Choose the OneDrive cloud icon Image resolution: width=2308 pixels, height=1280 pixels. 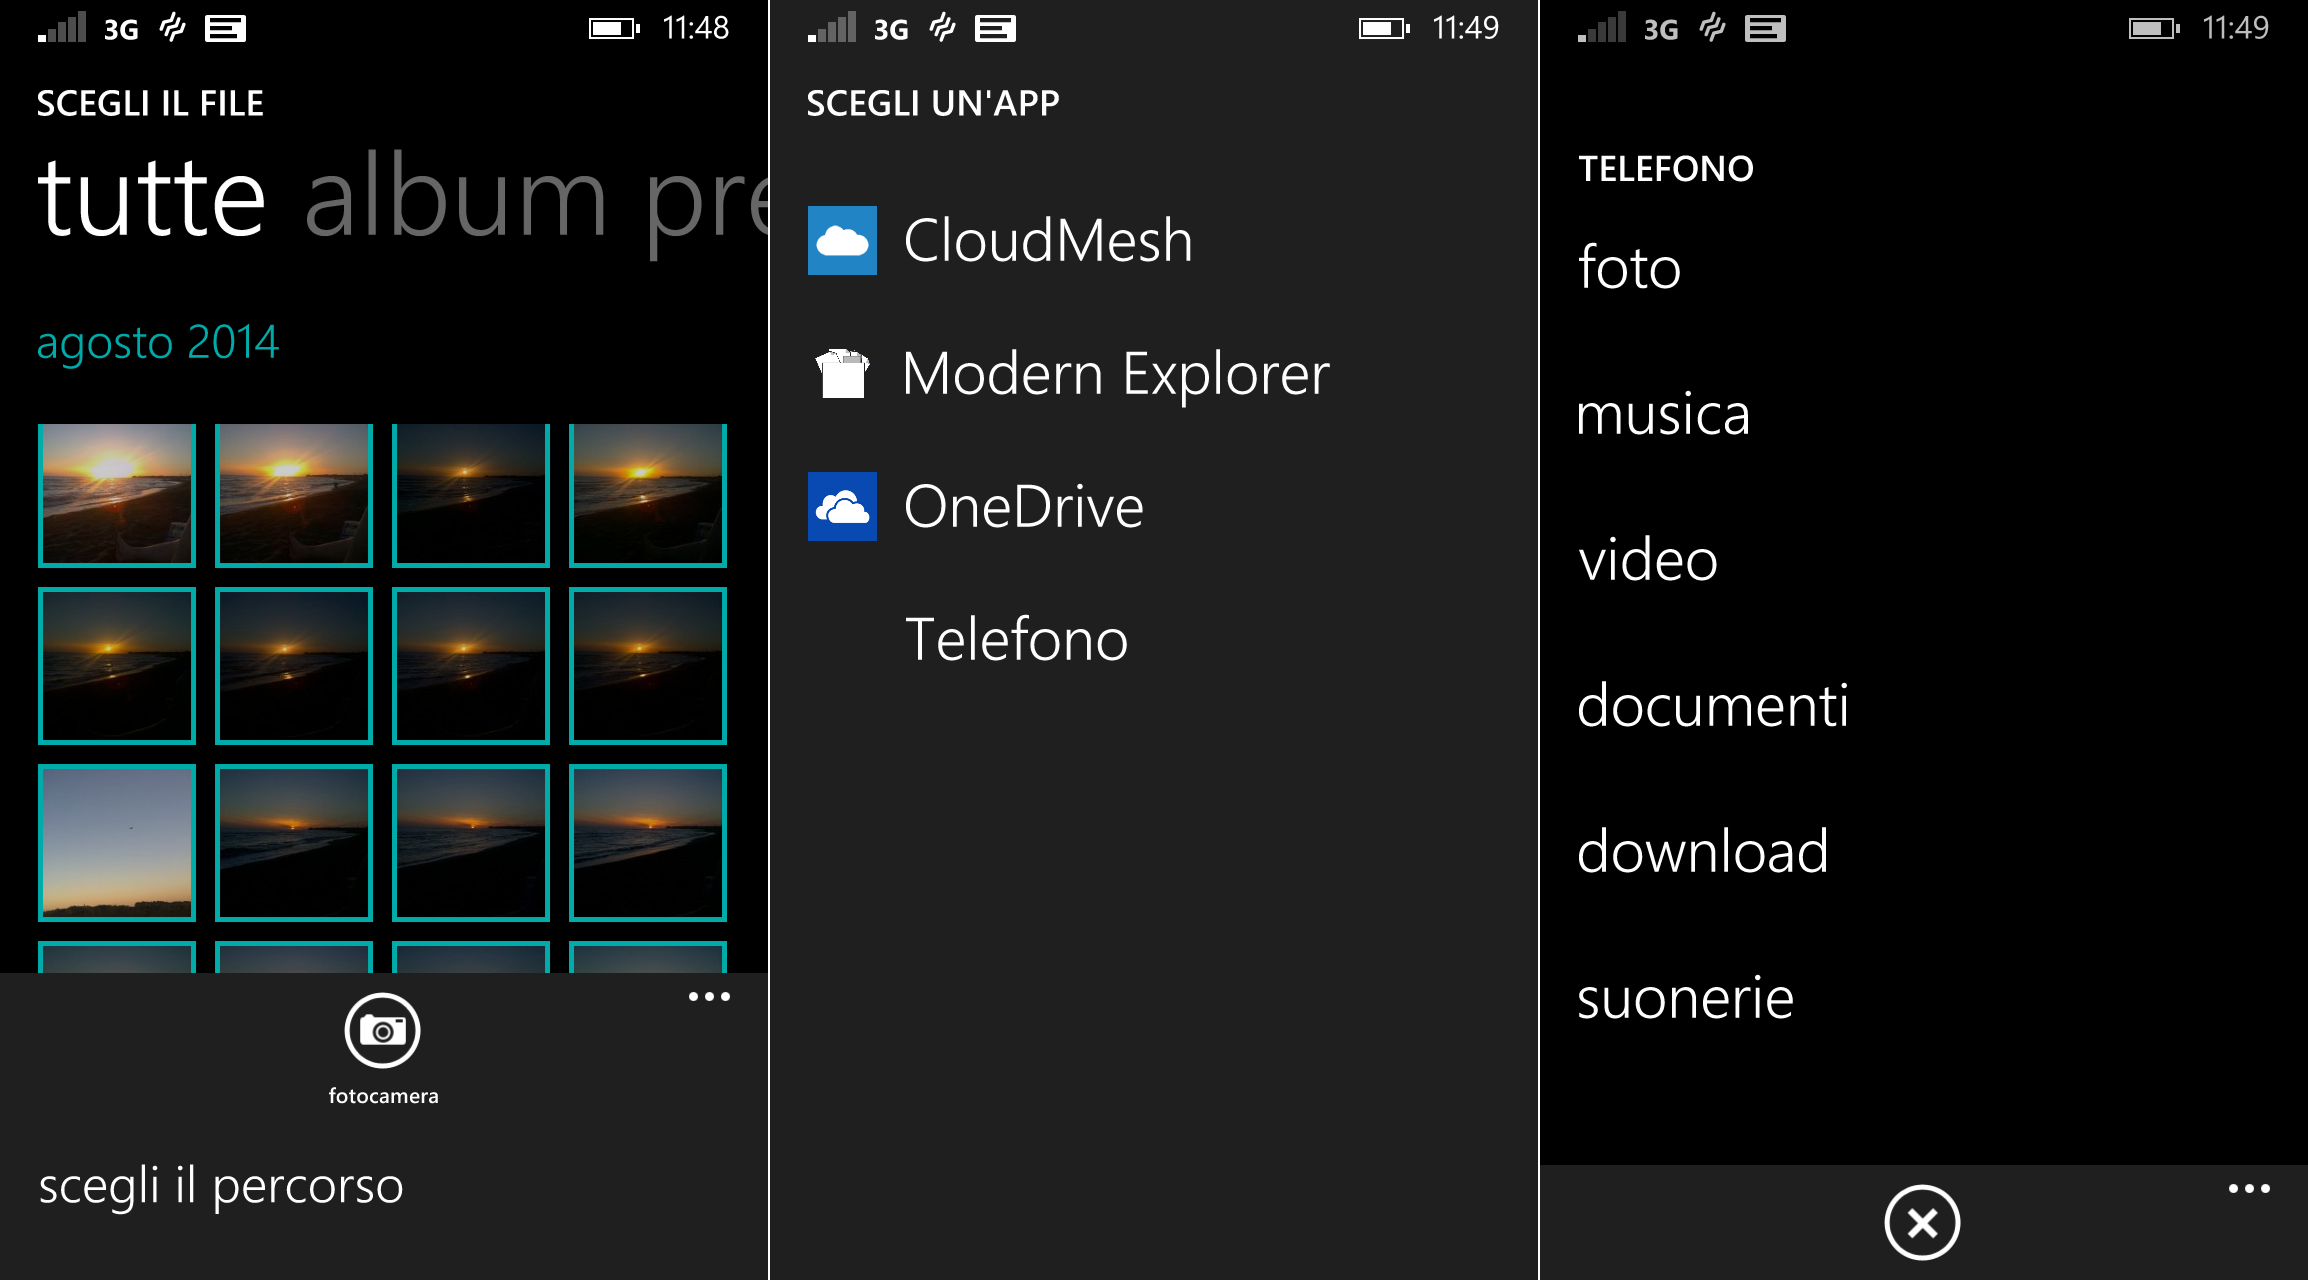[842, 506]
